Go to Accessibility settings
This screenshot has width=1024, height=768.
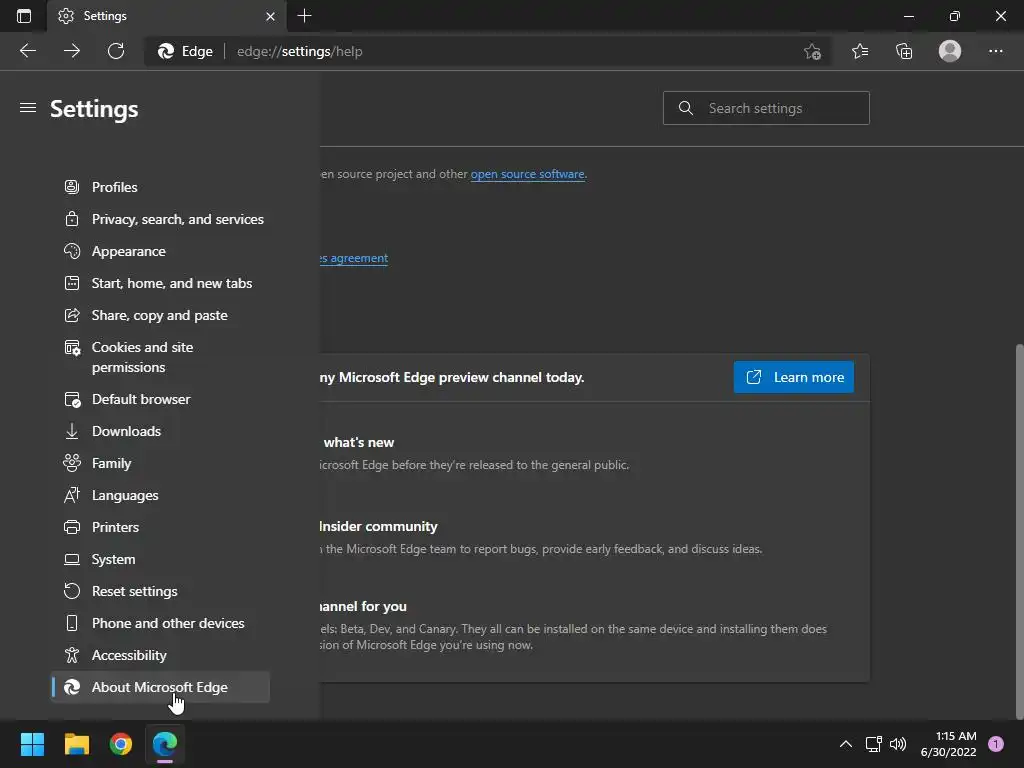point(160,655)
